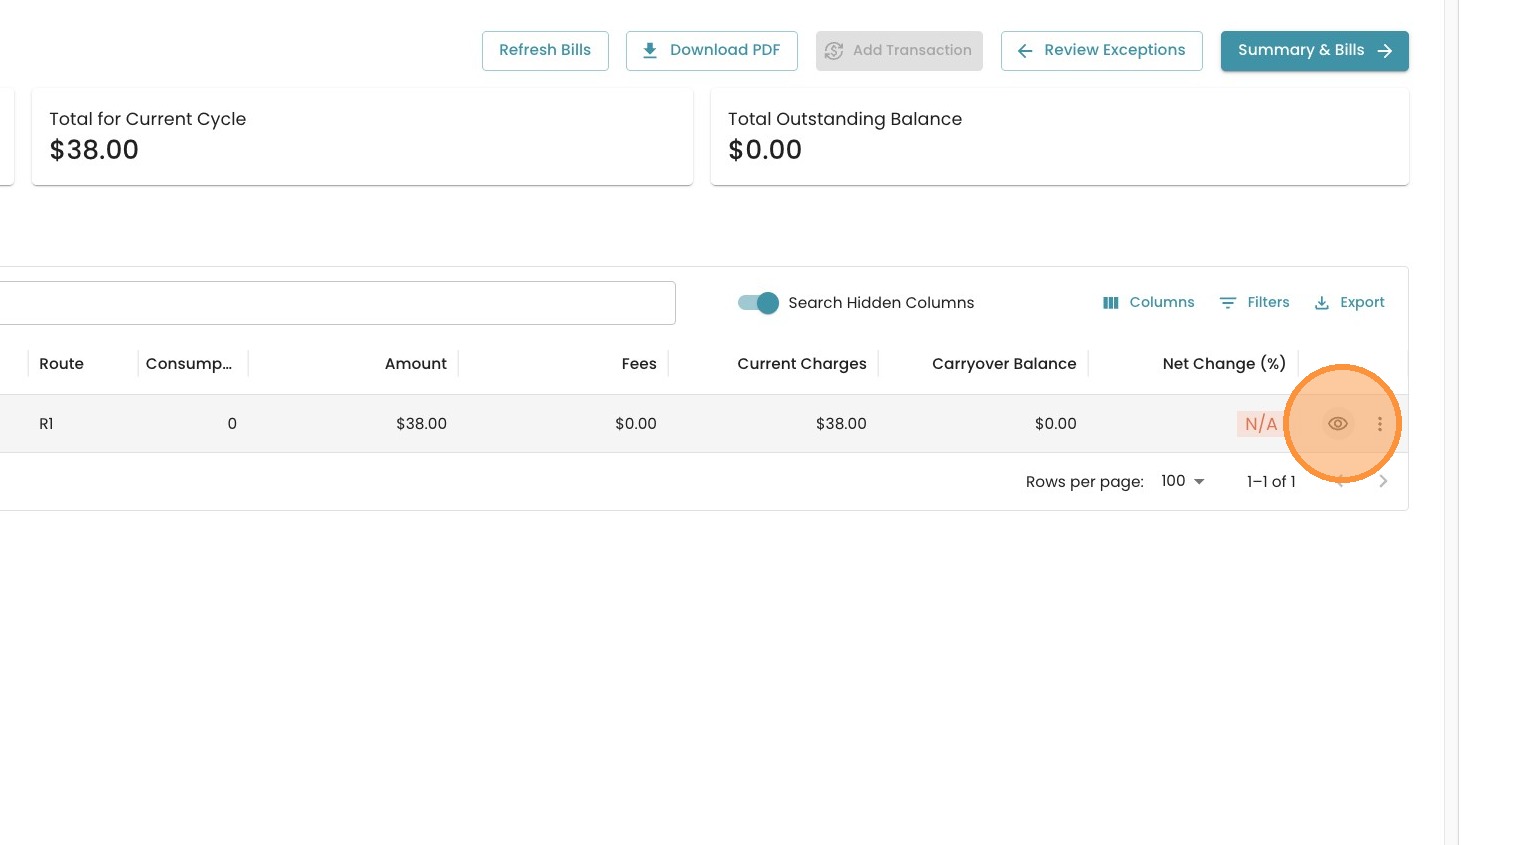Sort by Net Change (%) header
The height and width of the screenshot is (845, 1514).
[1223, 364]
